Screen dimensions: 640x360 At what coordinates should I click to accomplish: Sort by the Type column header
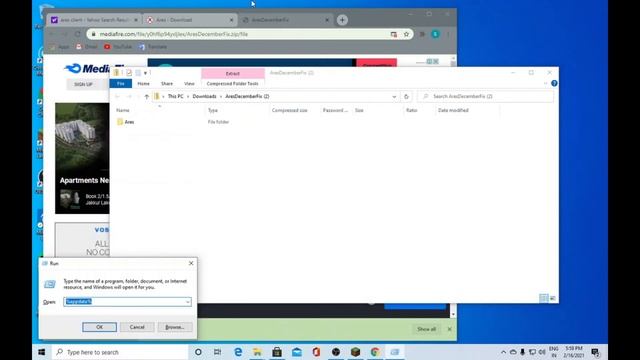pyautogui.click(x=213, y=110)
